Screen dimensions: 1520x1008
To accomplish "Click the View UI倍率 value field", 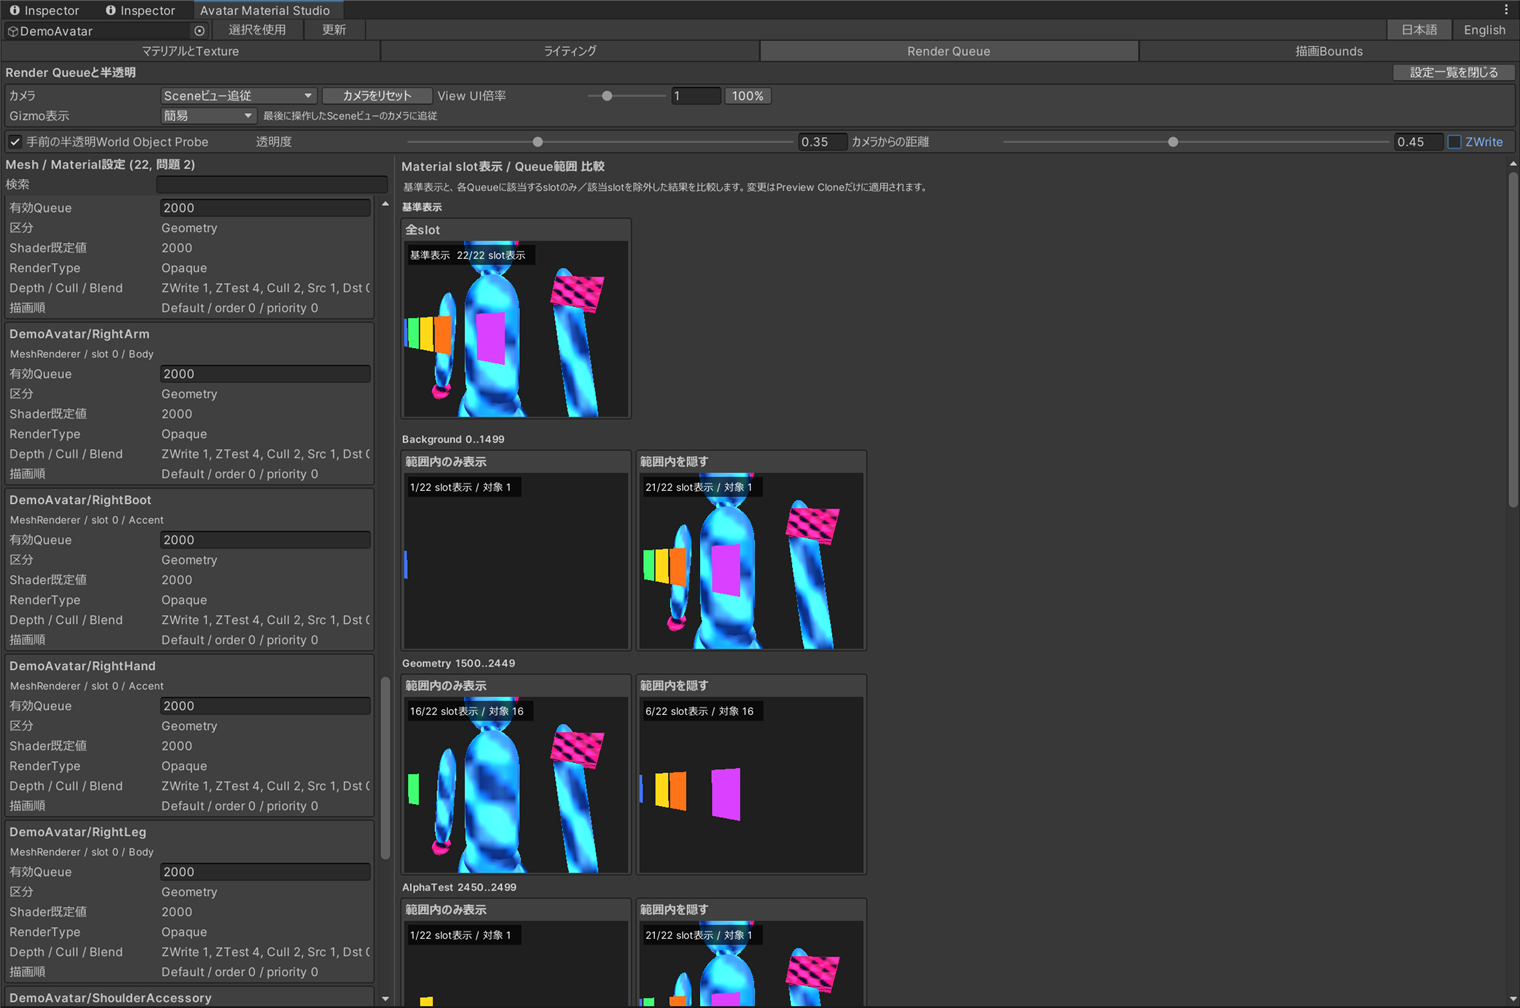I will click(x=695, y=96).
